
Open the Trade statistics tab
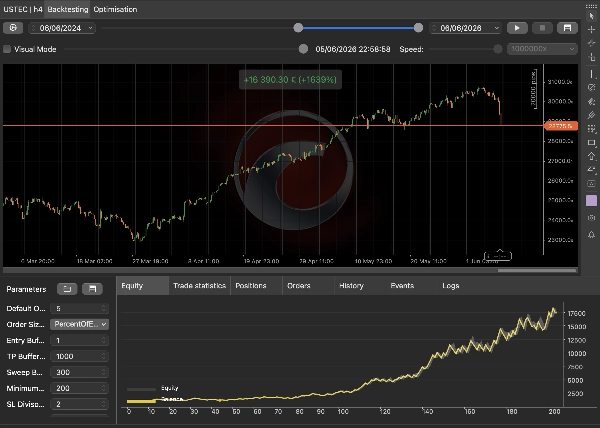pyautogui.click(x=199, y=286)
